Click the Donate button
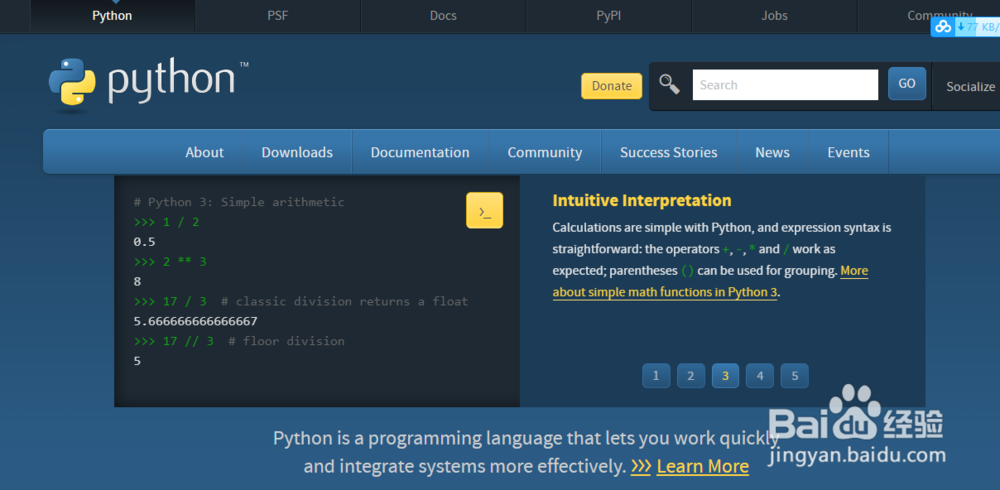1000x490 pixels. (x=612, y=86)
